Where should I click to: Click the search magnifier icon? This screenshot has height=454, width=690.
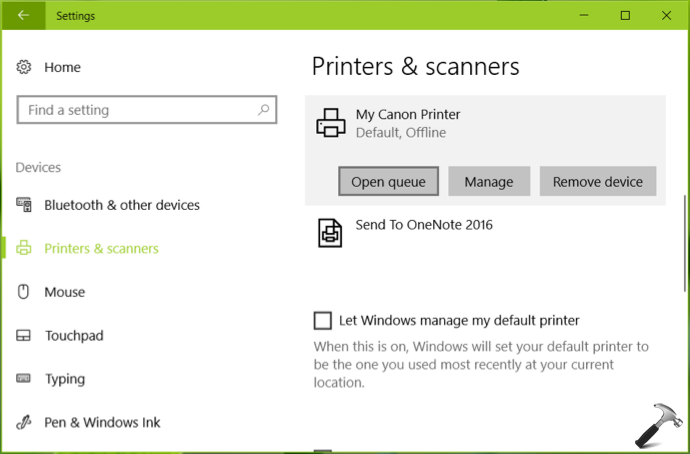pos(264,110)
